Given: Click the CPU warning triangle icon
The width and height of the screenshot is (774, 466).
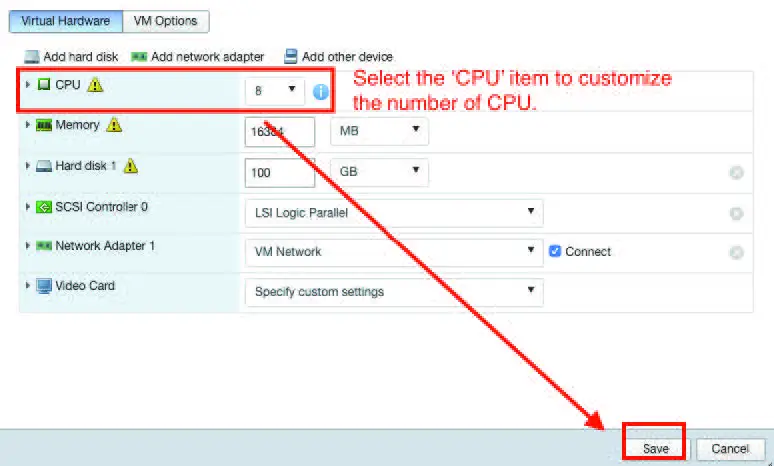Looking at the screenshot, I should [96, 85].
